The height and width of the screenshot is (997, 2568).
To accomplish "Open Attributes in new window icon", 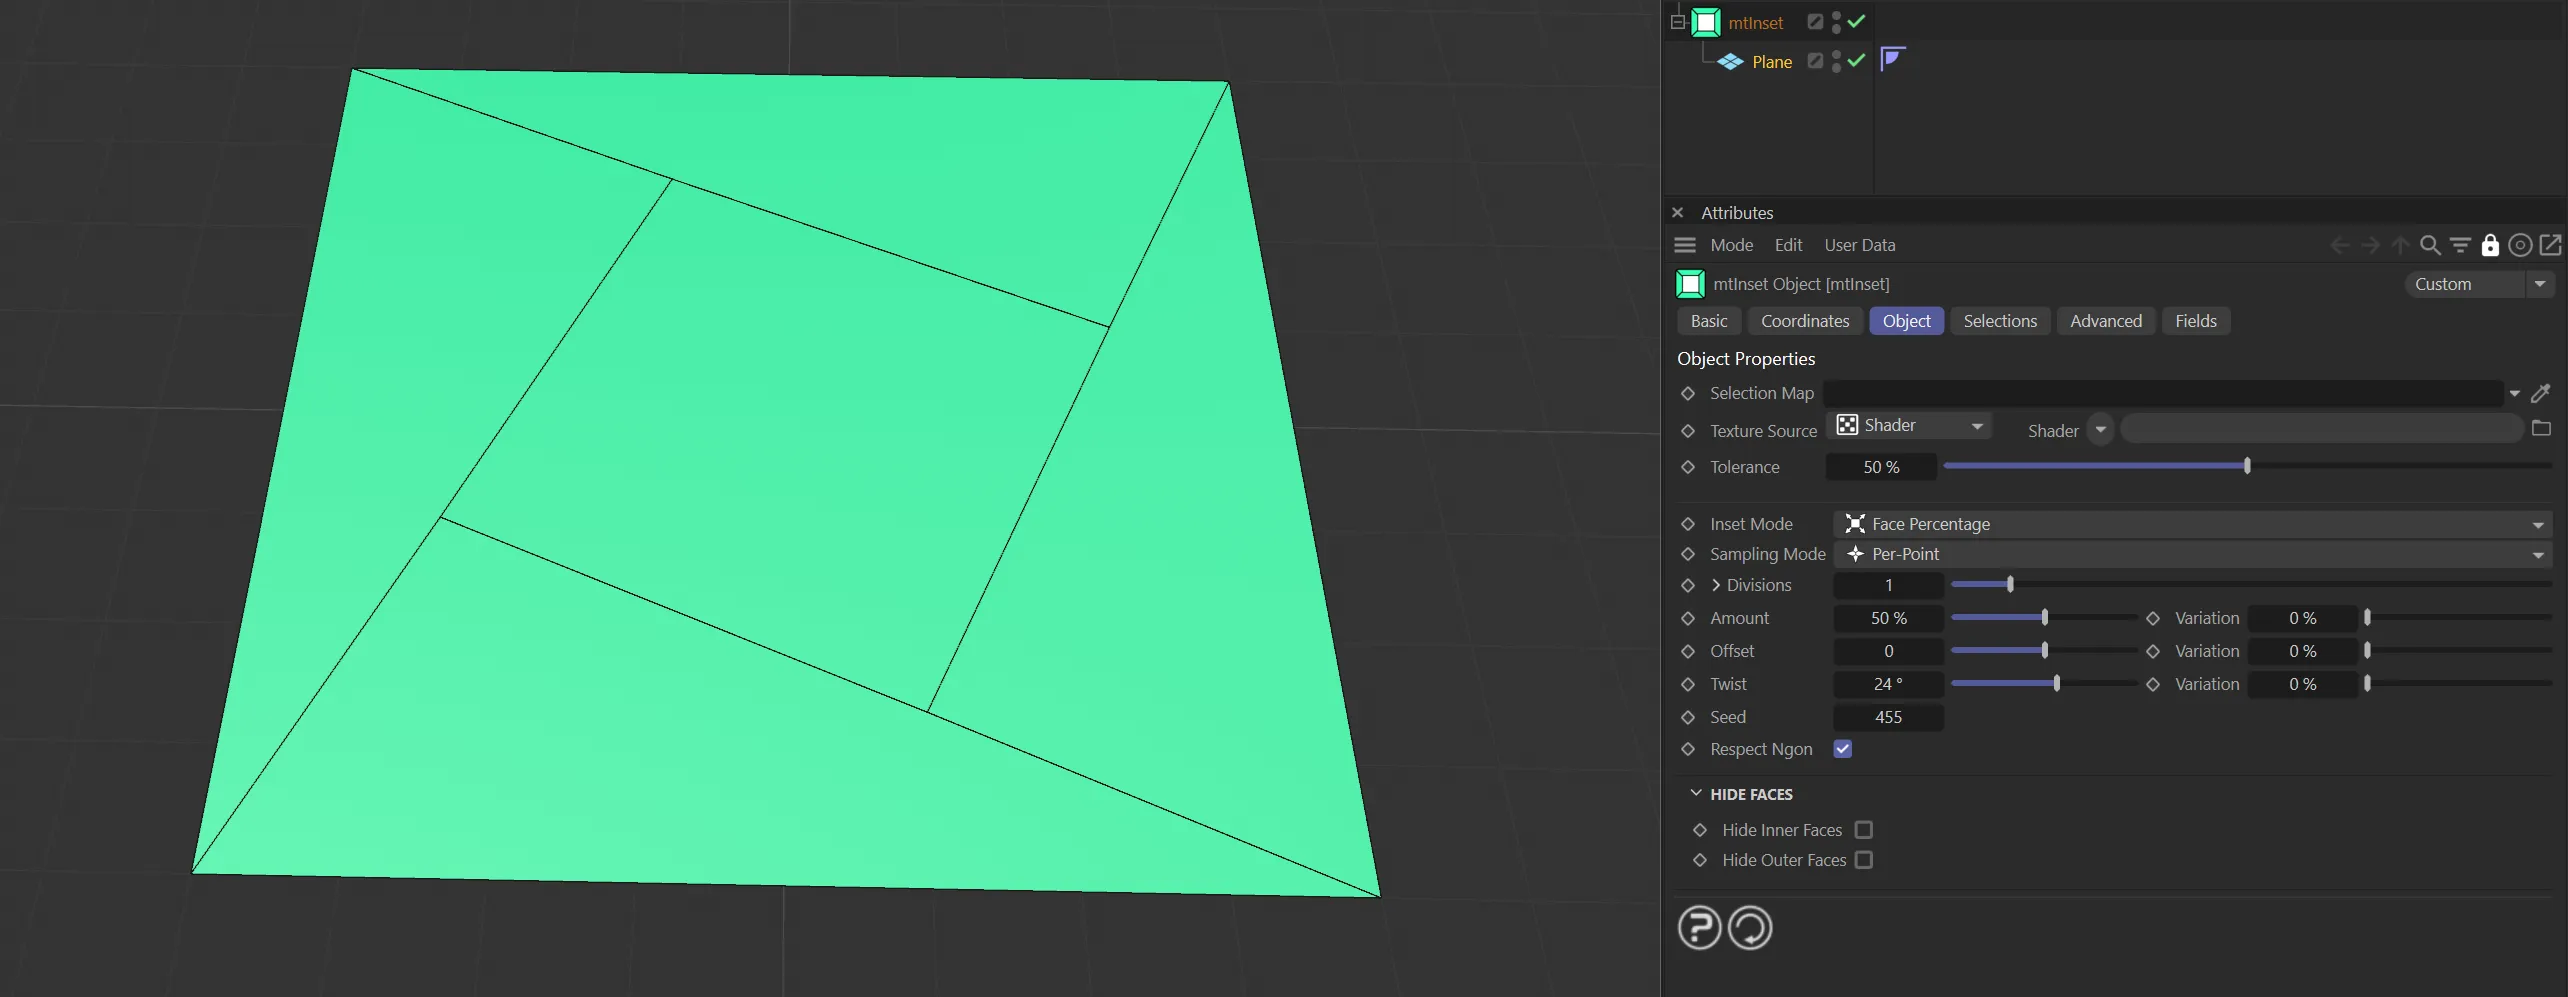I will (2551, 245).
